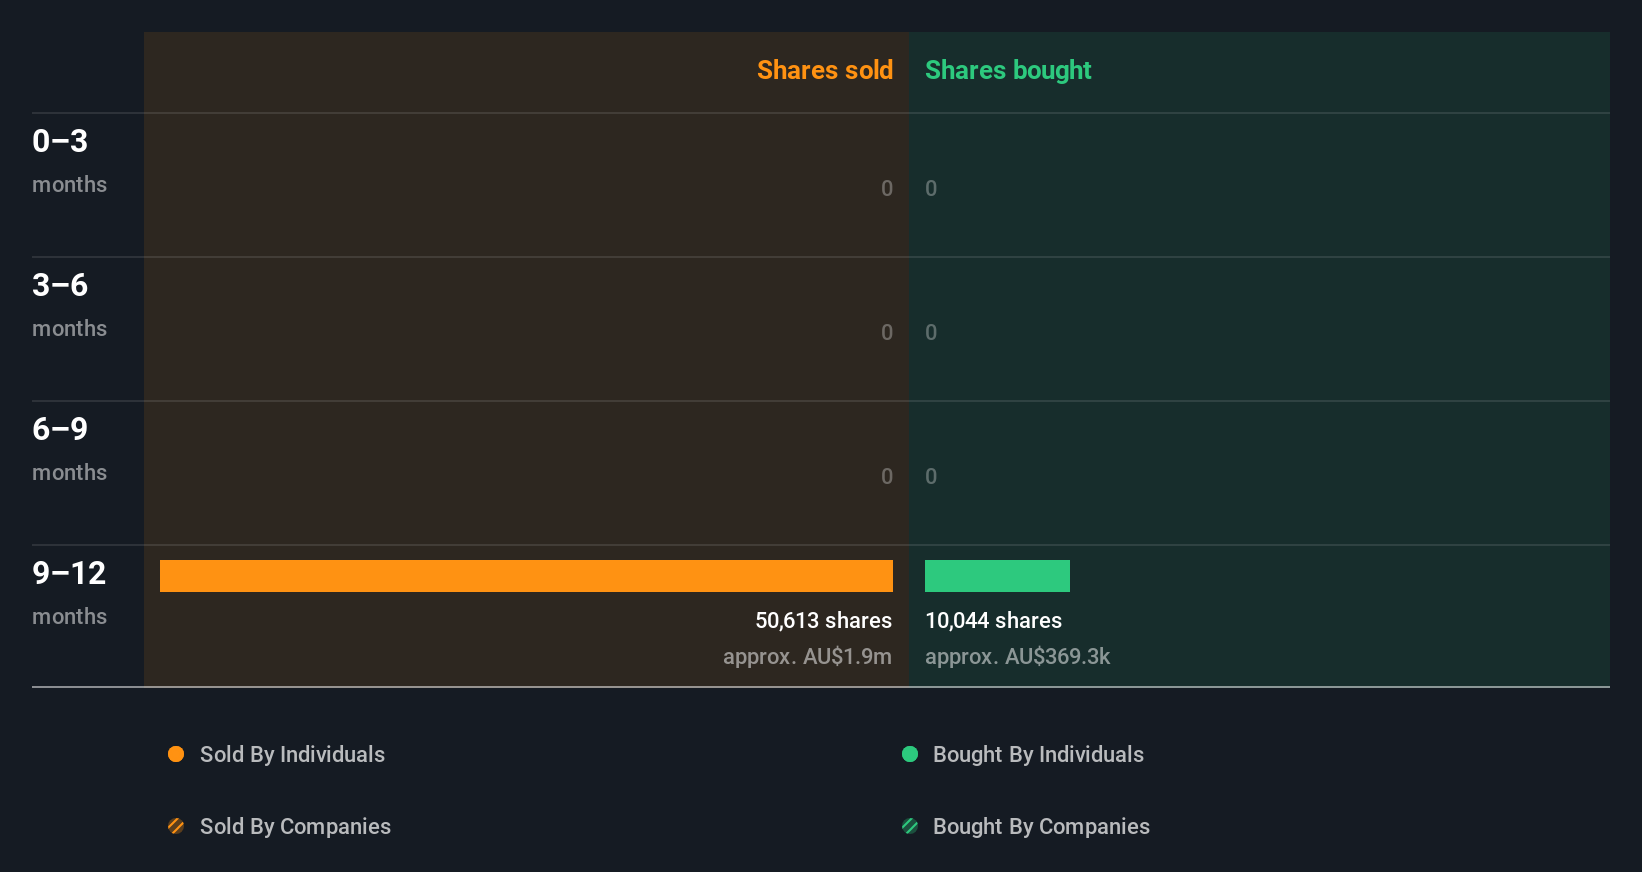Screen dimensions: 1642x872
Task: Click the 10,044 shares value
Action: coord(993,620)
